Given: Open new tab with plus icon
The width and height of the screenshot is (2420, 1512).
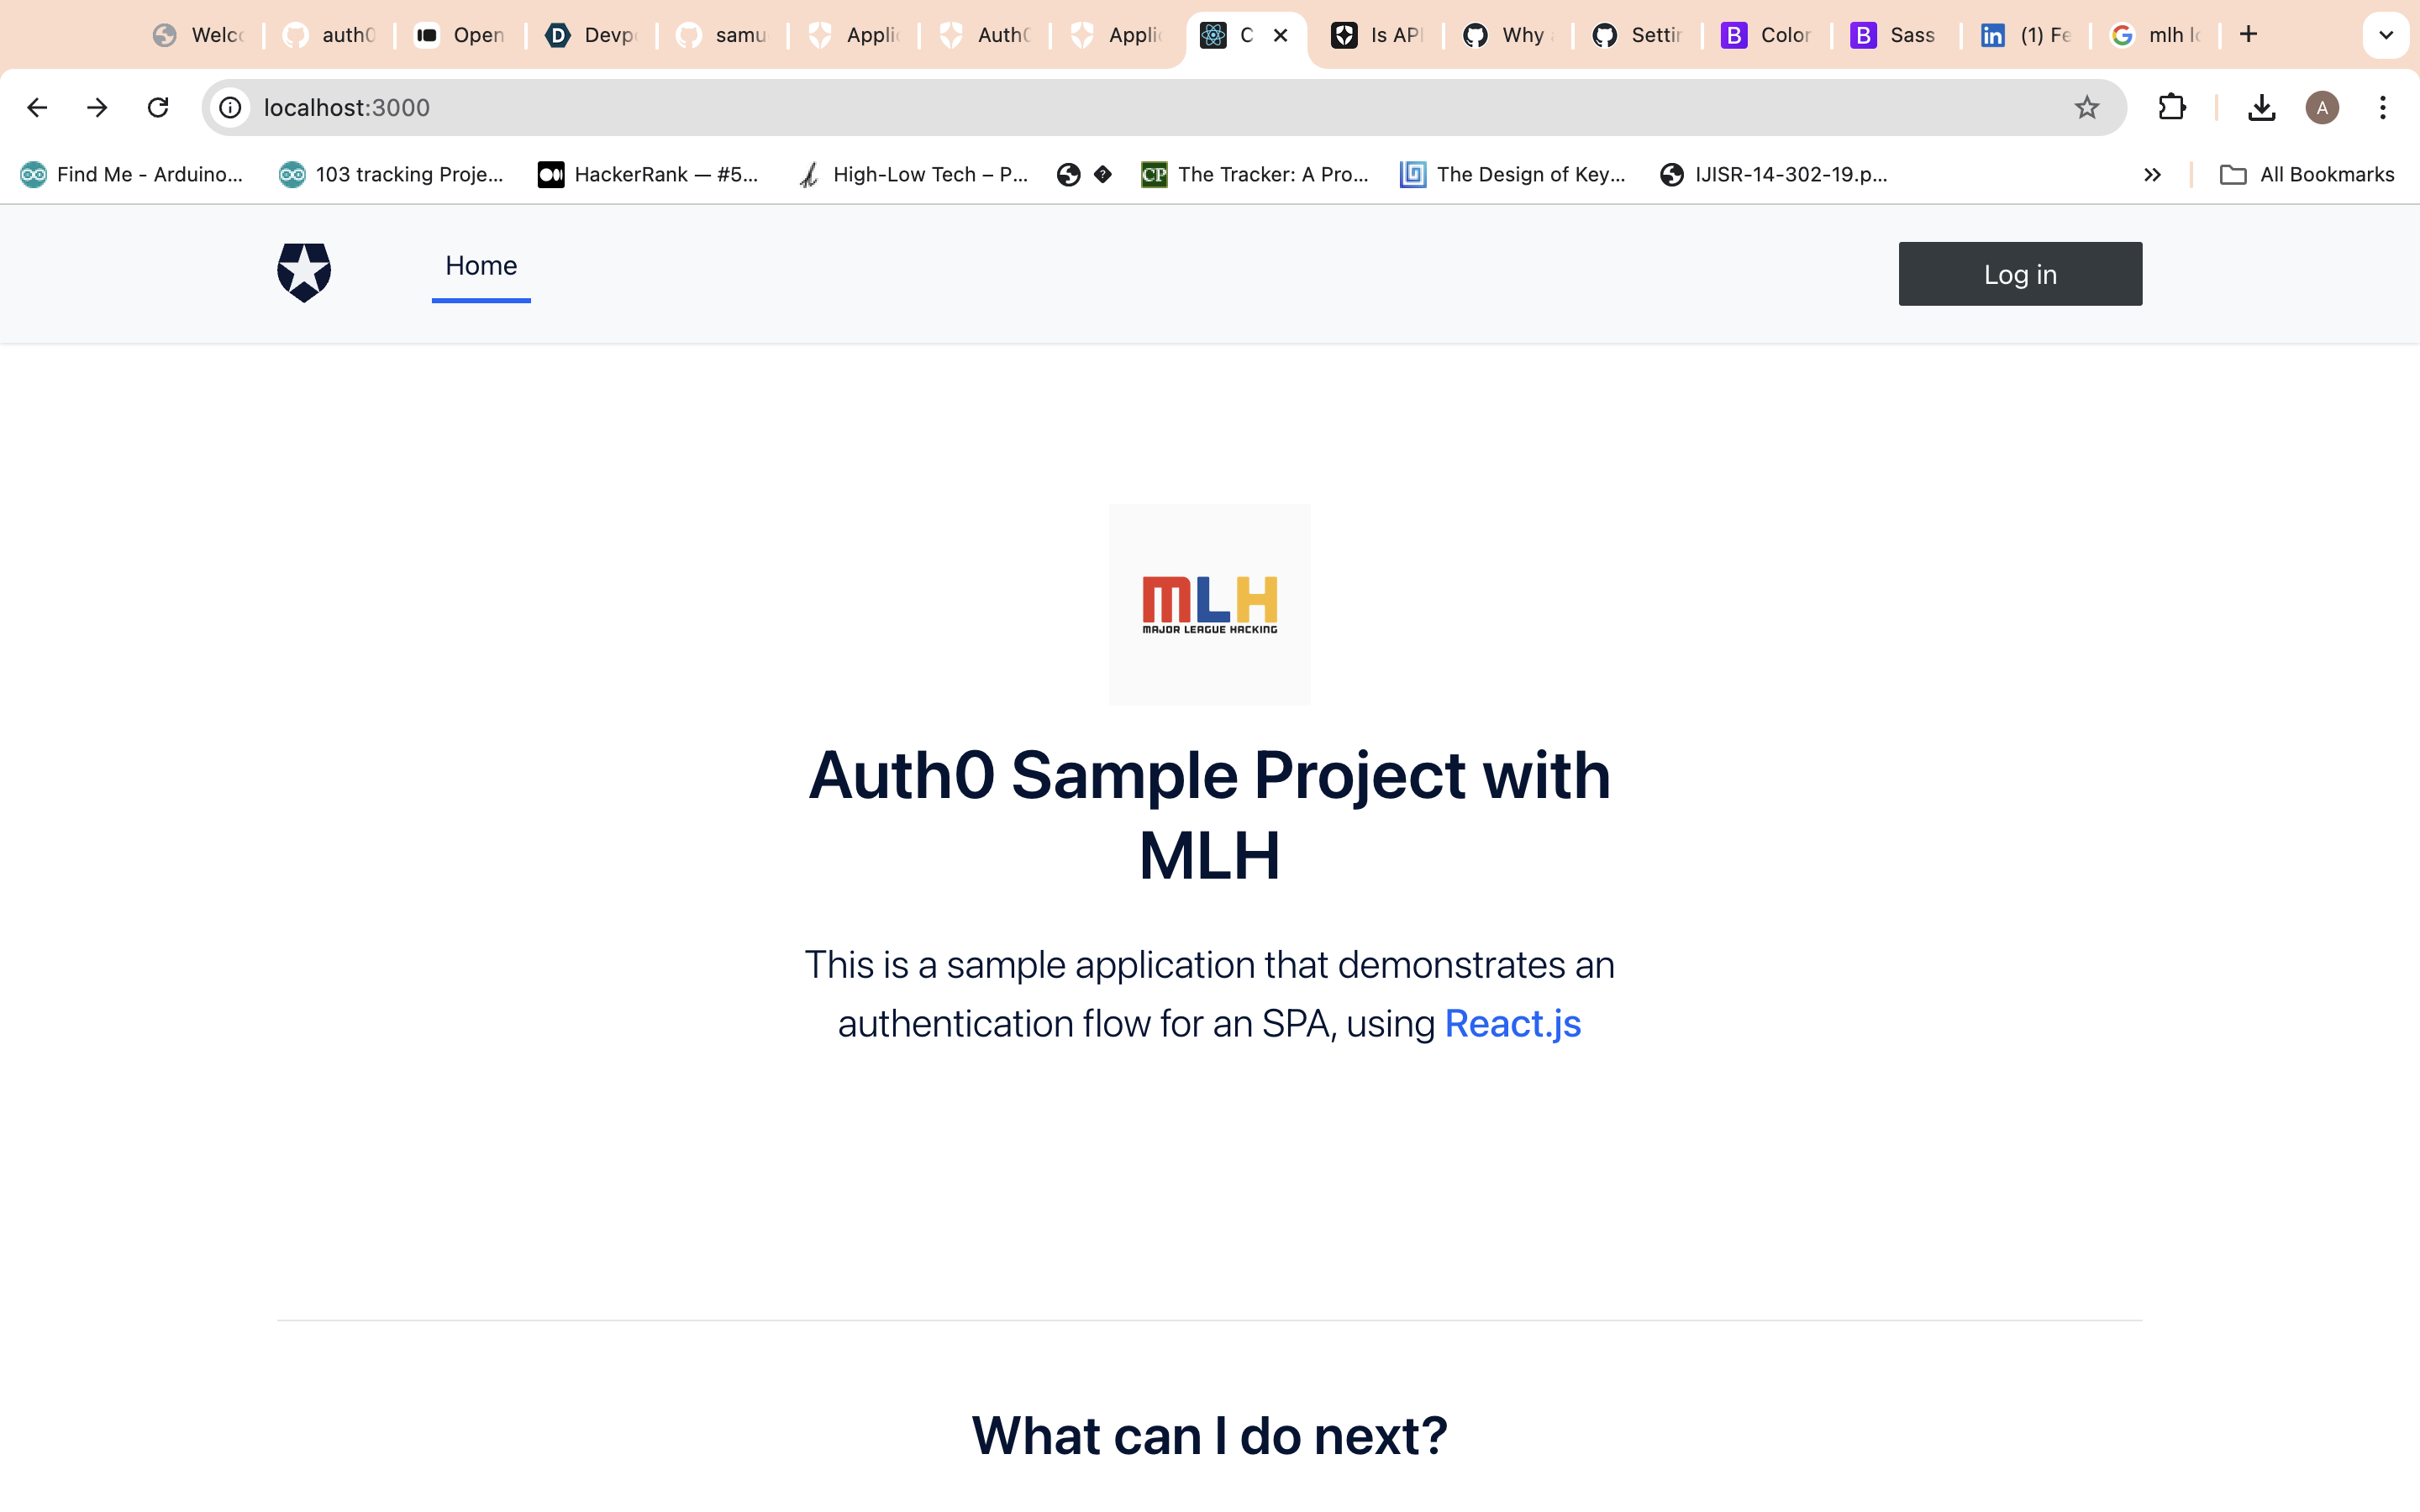Looking at the screenshot, I should (2248, 35).
